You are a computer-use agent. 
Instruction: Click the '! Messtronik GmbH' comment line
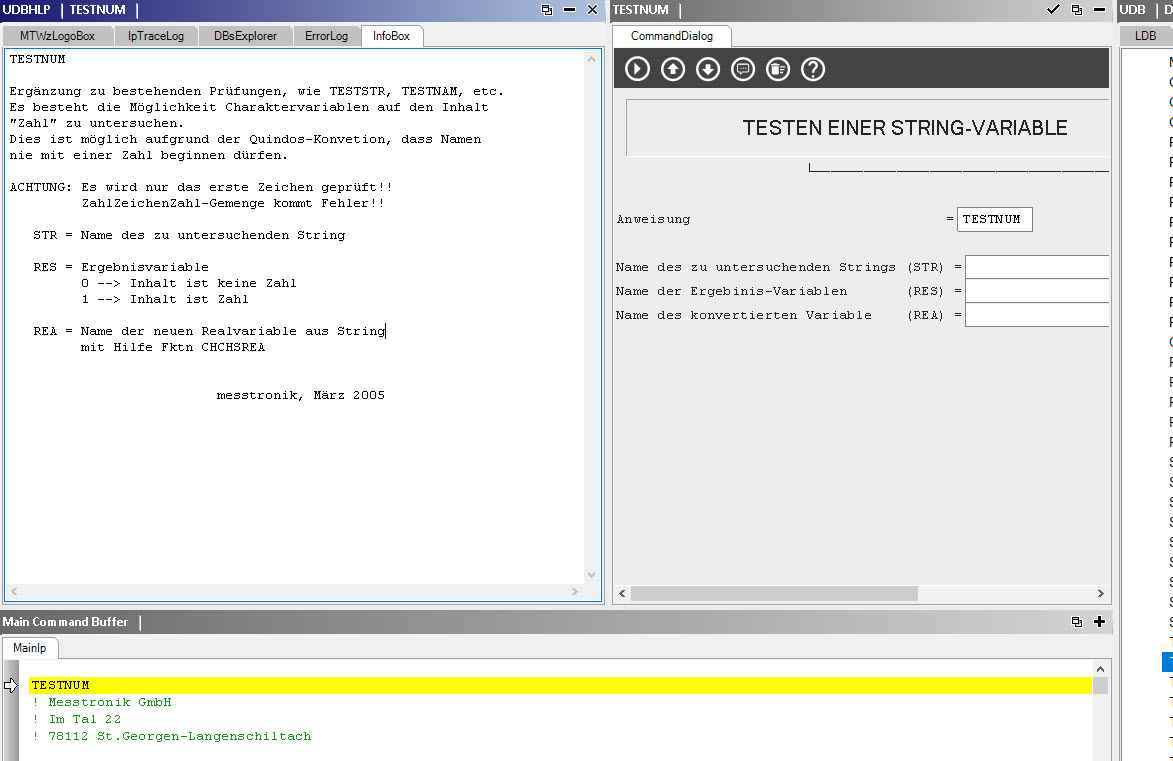102,703
